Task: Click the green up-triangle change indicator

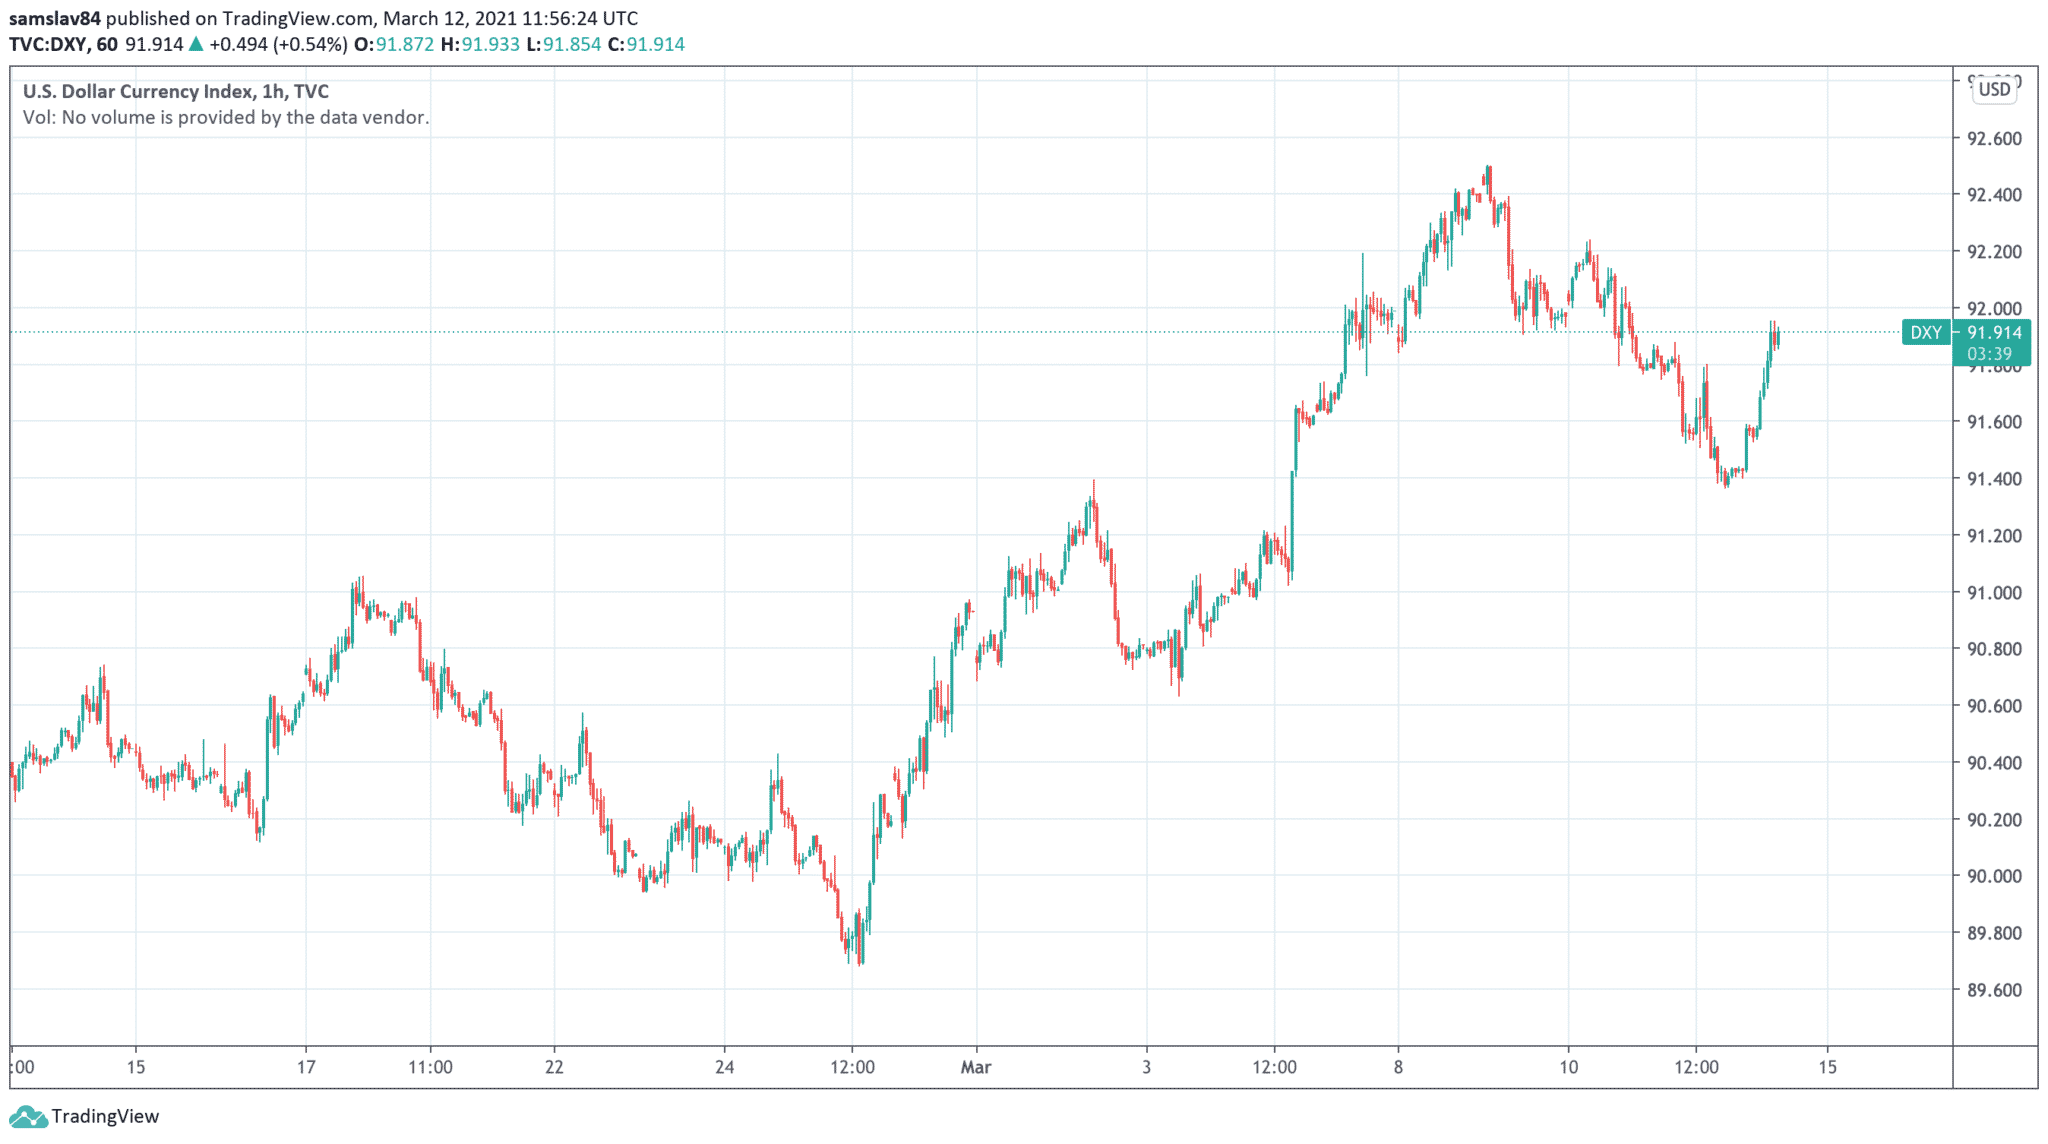Action: (196, 44)
